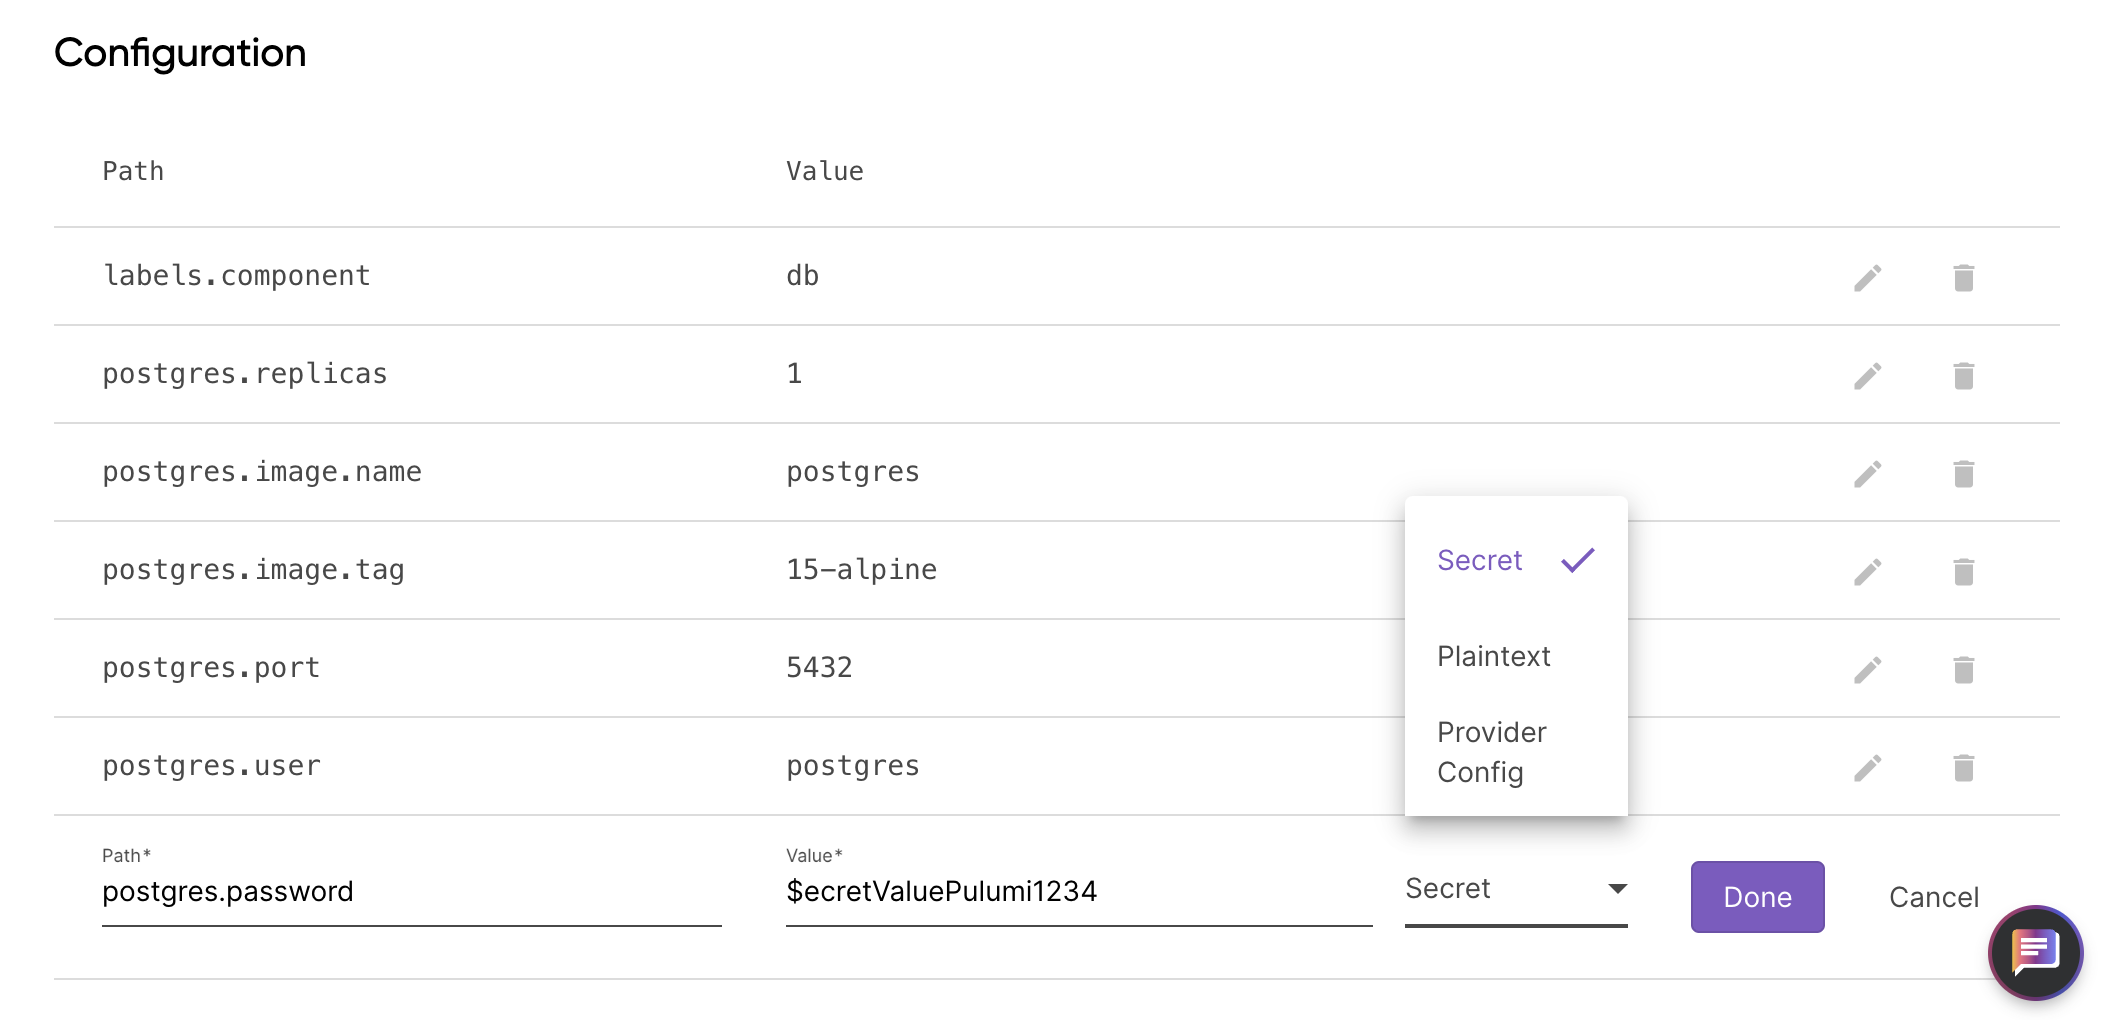Pick Provider Config in the type menu

[x=1515, y=752]
